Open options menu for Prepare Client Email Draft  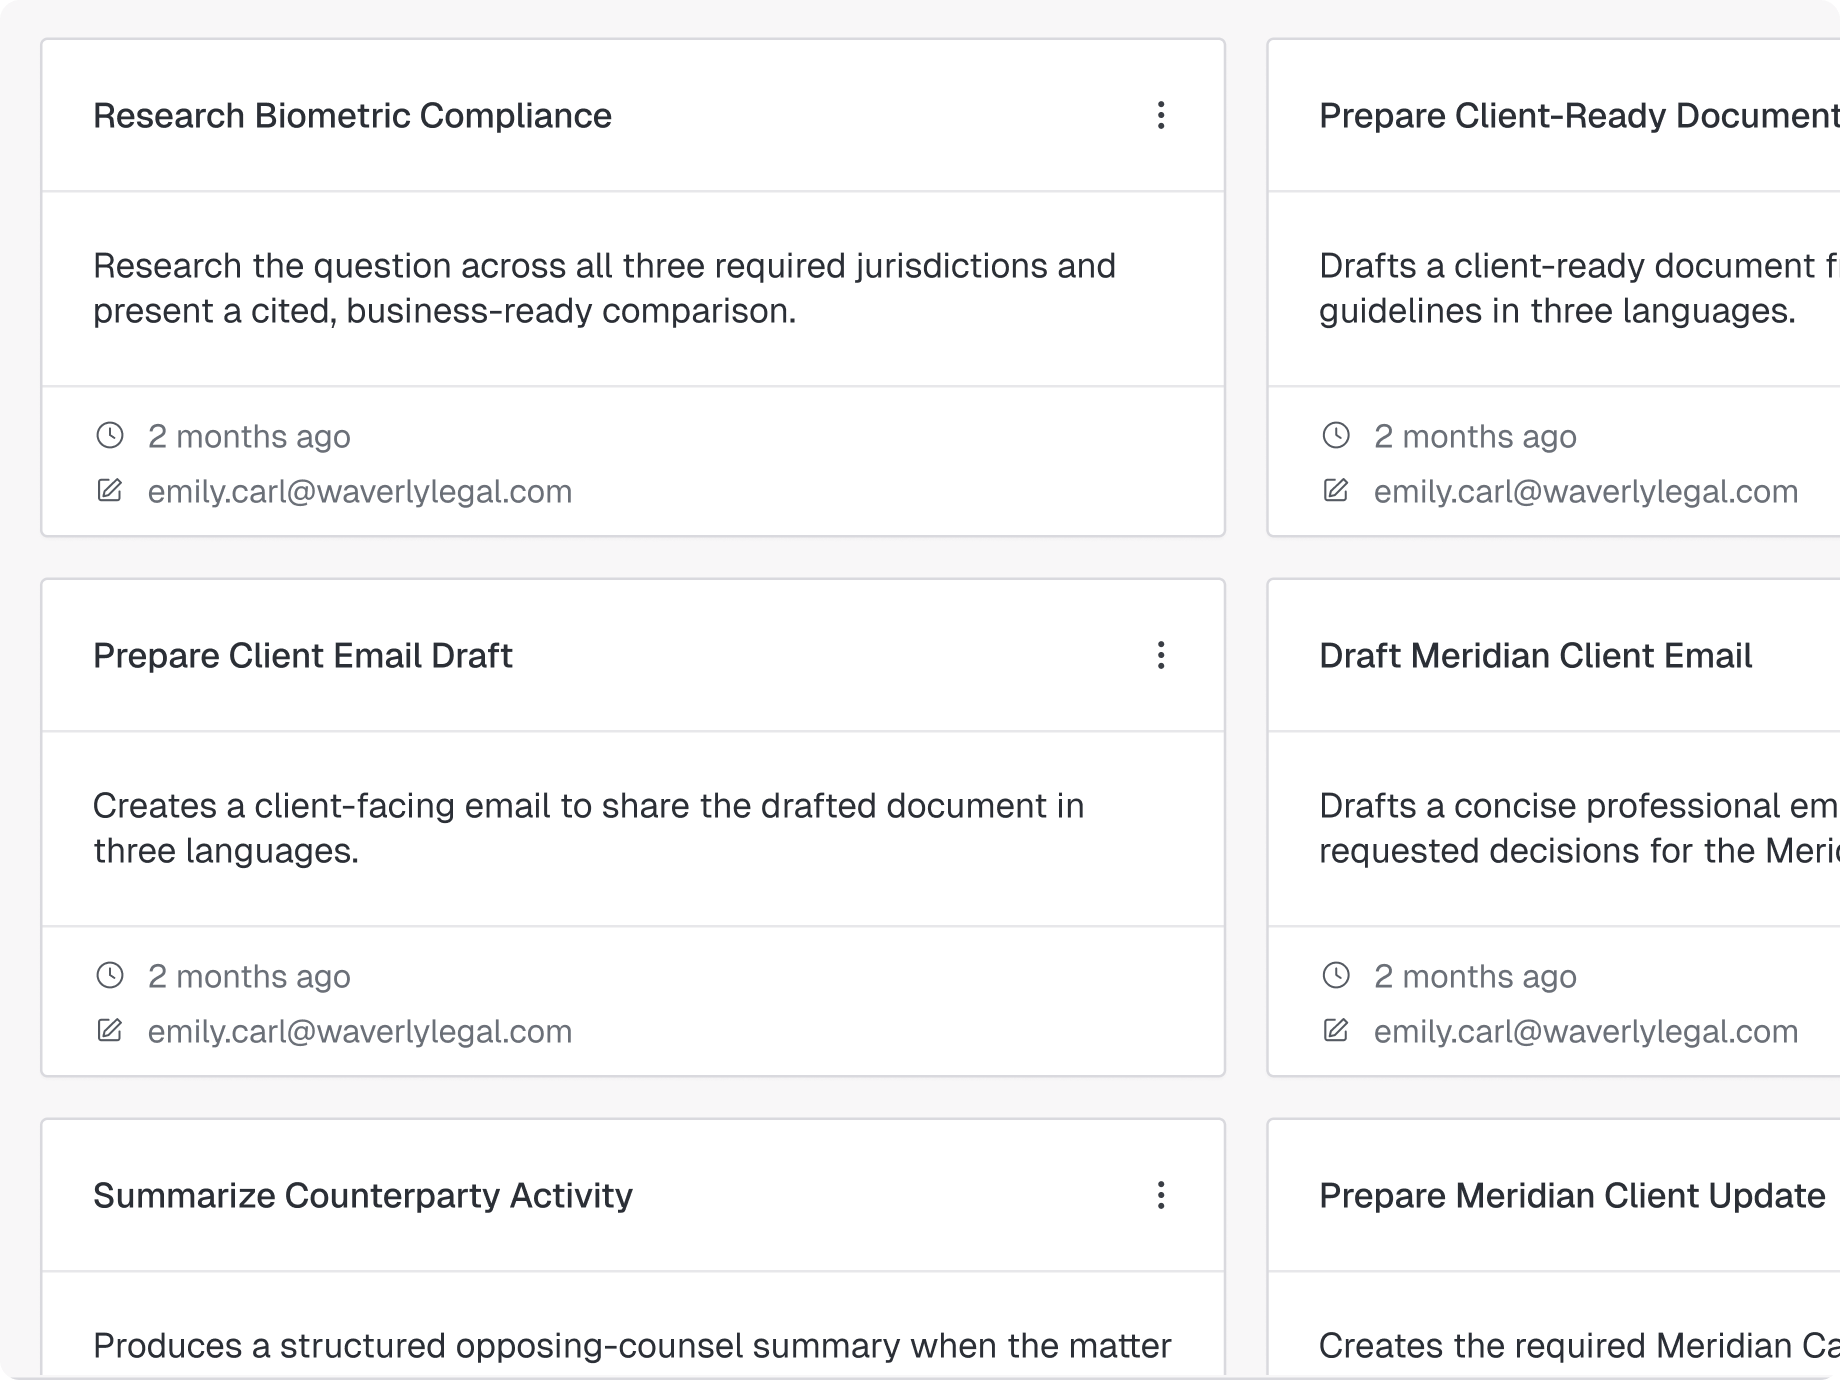click(1161, 655)
